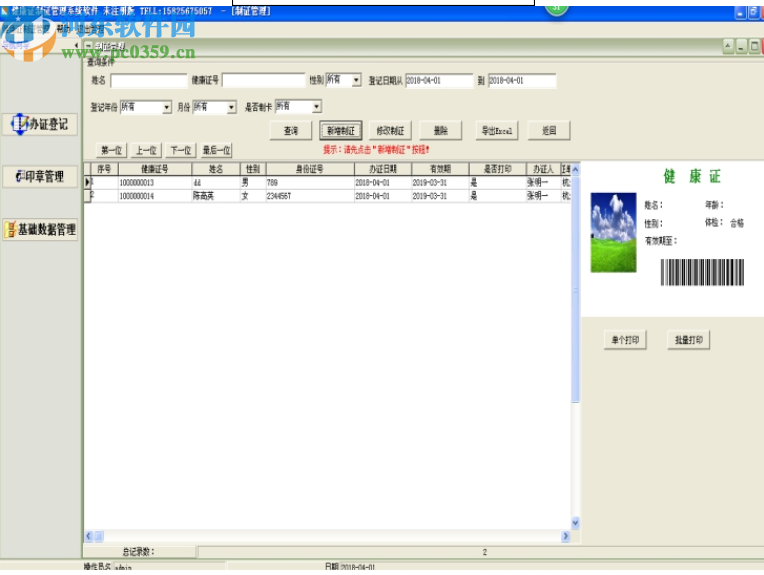Image resolution: width=764 pixels, height=575 pixels.
Task: Click the 返回 button
Action: point(549,131)
